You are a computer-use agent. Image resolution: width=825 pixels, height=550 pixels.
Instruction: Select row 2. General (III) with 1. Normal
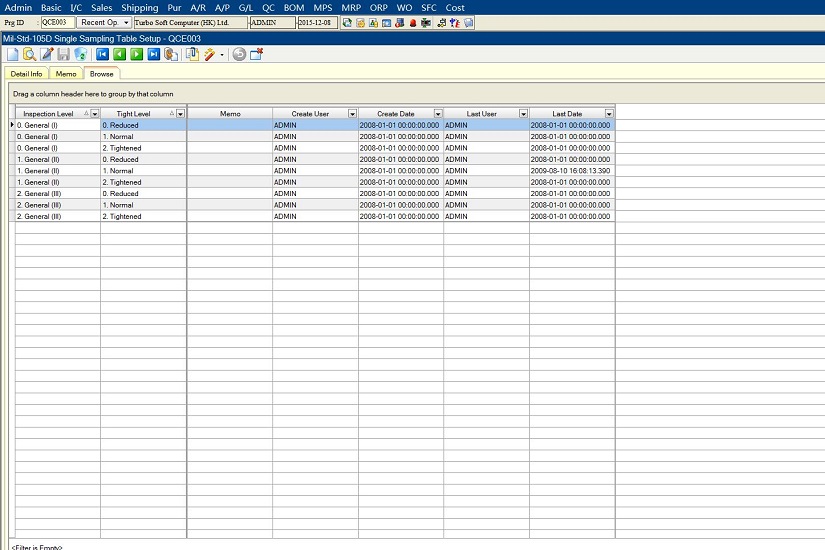[x=315, y=205]
